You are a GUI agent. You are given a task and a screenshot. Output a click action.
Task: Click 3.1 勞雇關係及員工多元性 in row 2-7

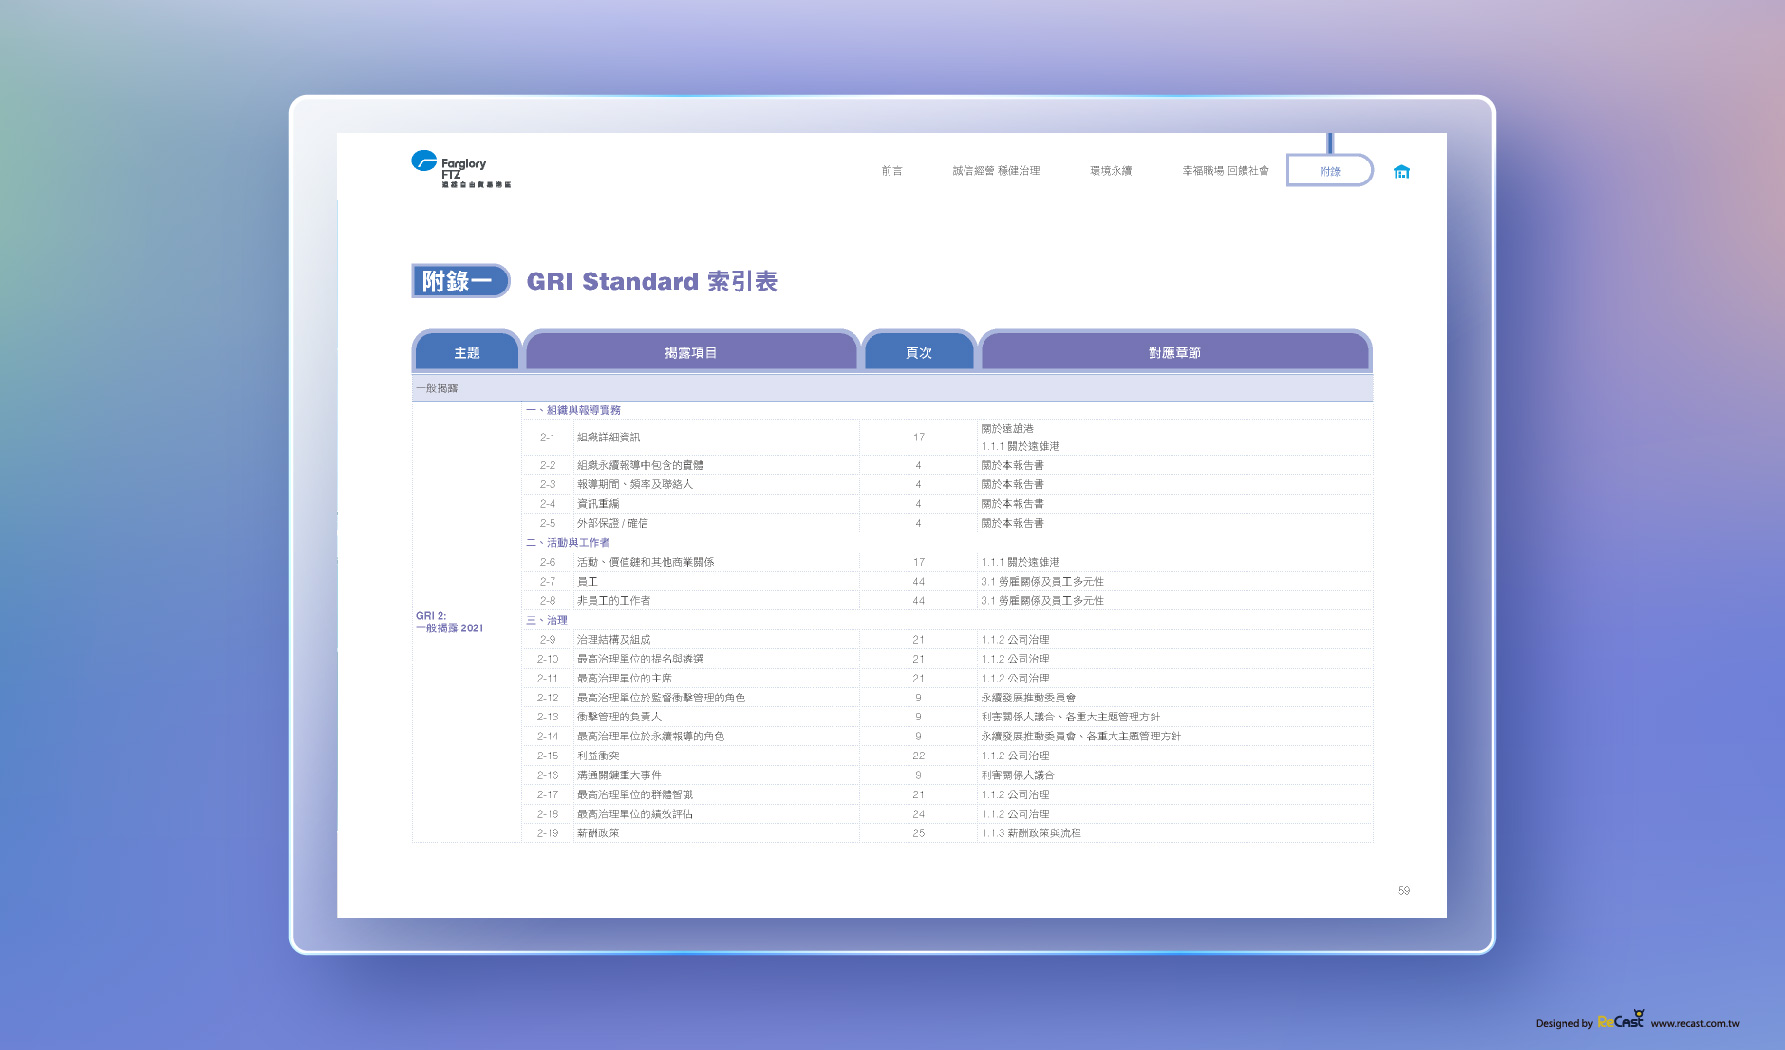point(1042,581)
